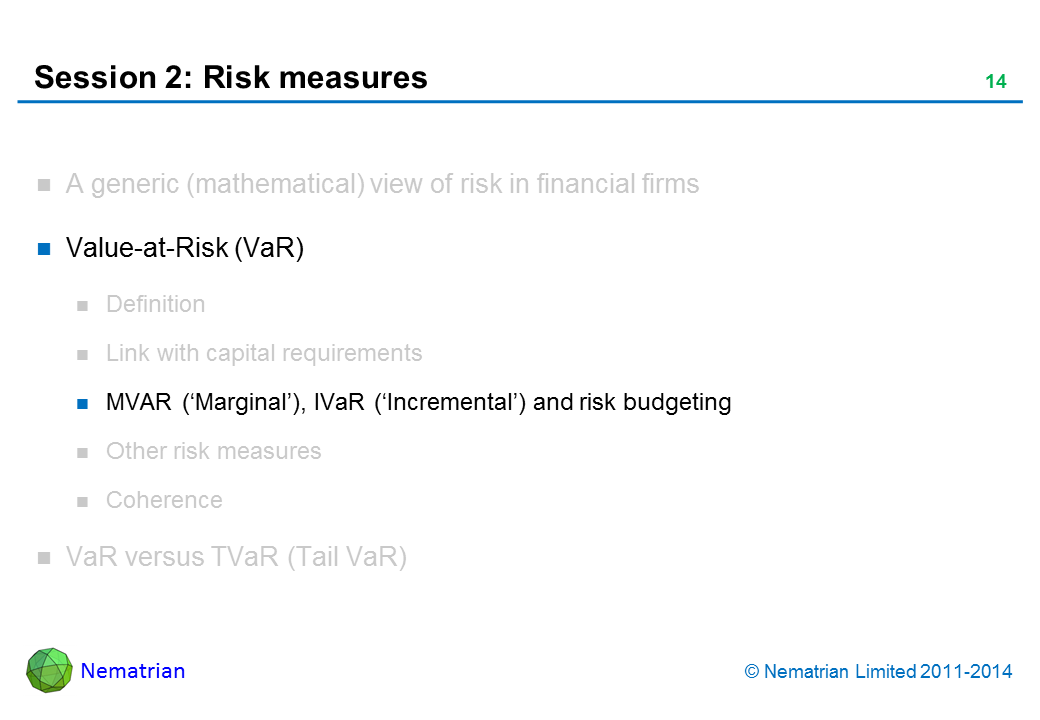Click the '© Nematrian Limited 2011-2014' copyright text
This screenshot has width=1040, height=720.
point(879,672)
